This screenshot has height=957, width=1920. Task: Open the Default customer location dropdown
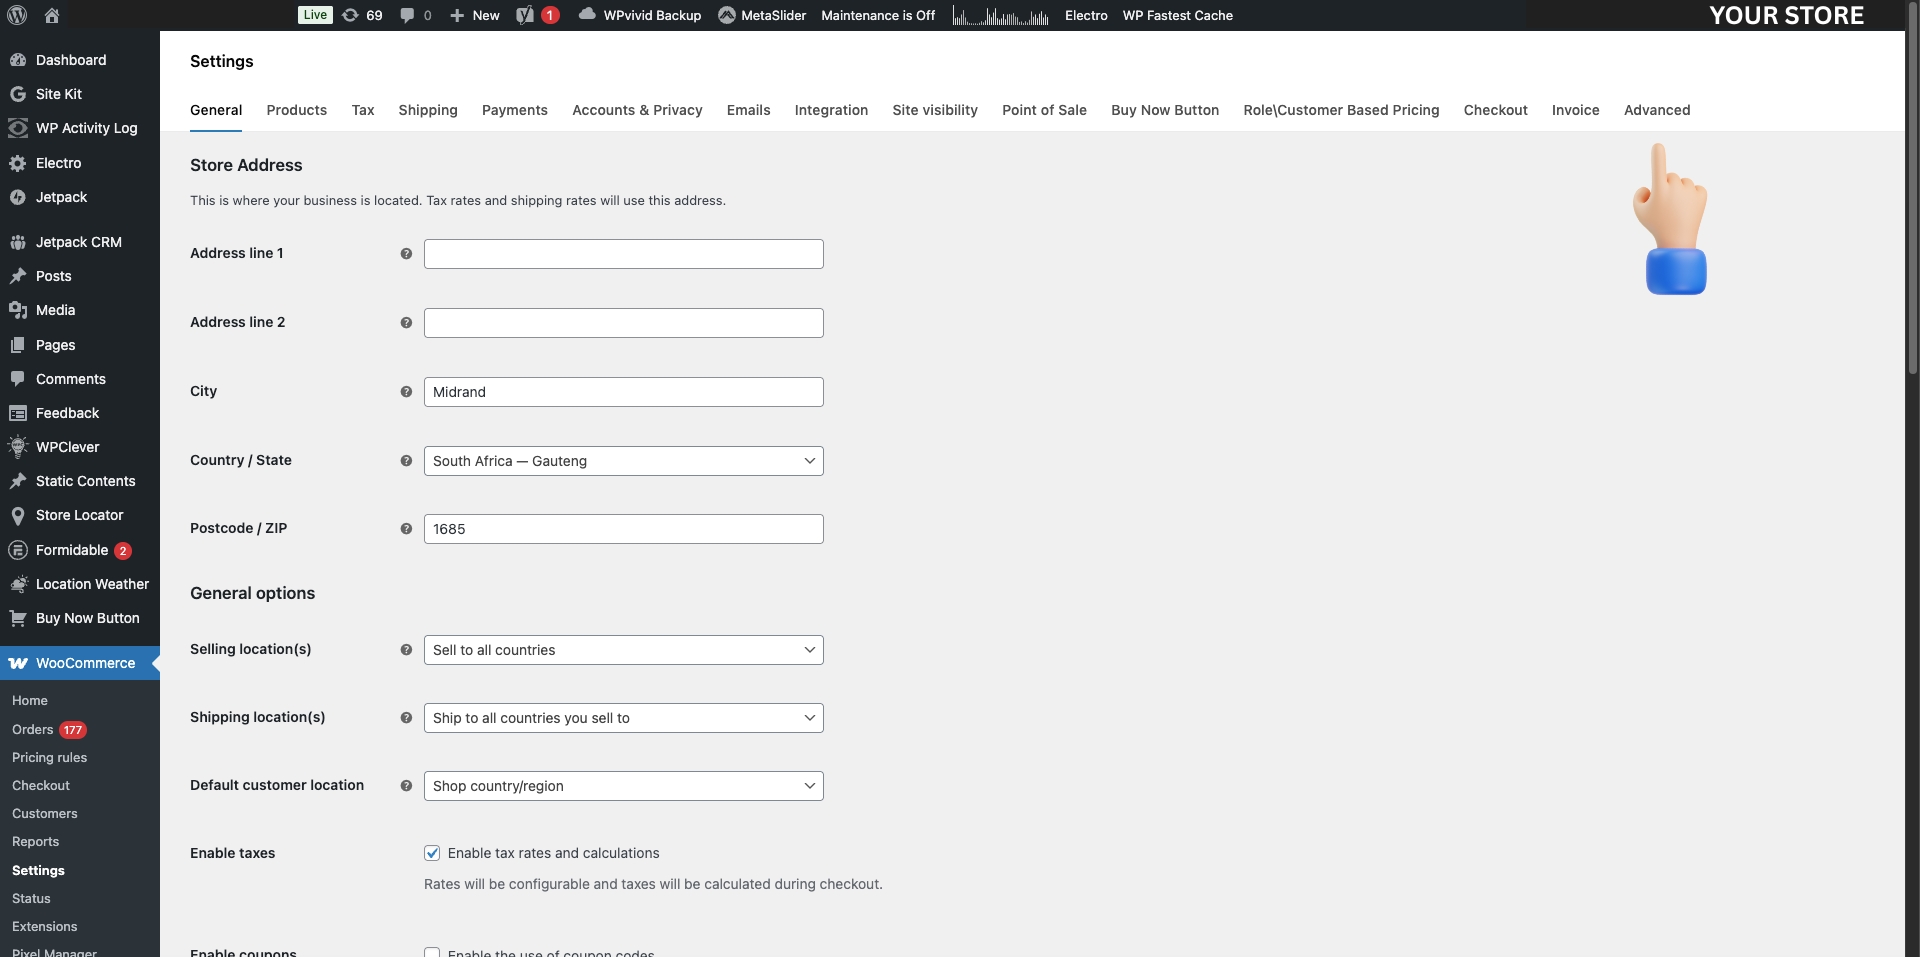pyautogui.click(x=623, y=785)
